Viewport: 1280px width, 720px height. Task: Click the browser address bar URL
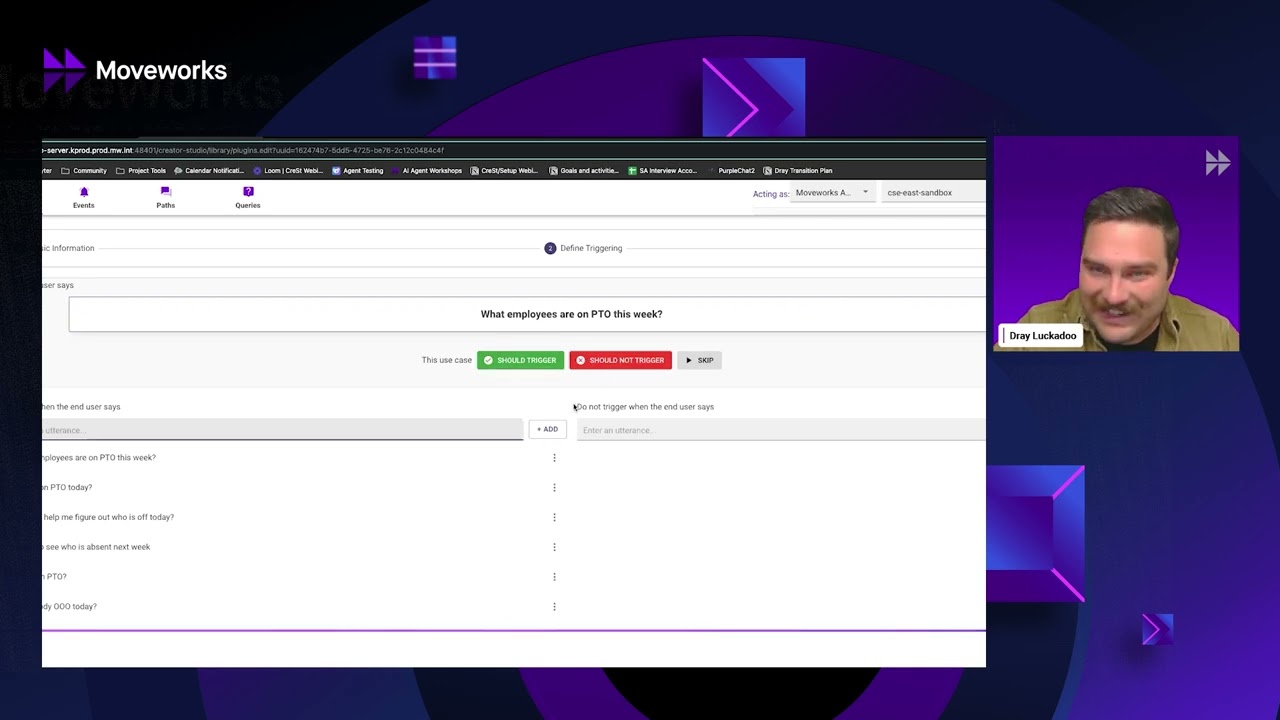pyautogui.click(x=243, y=151)
